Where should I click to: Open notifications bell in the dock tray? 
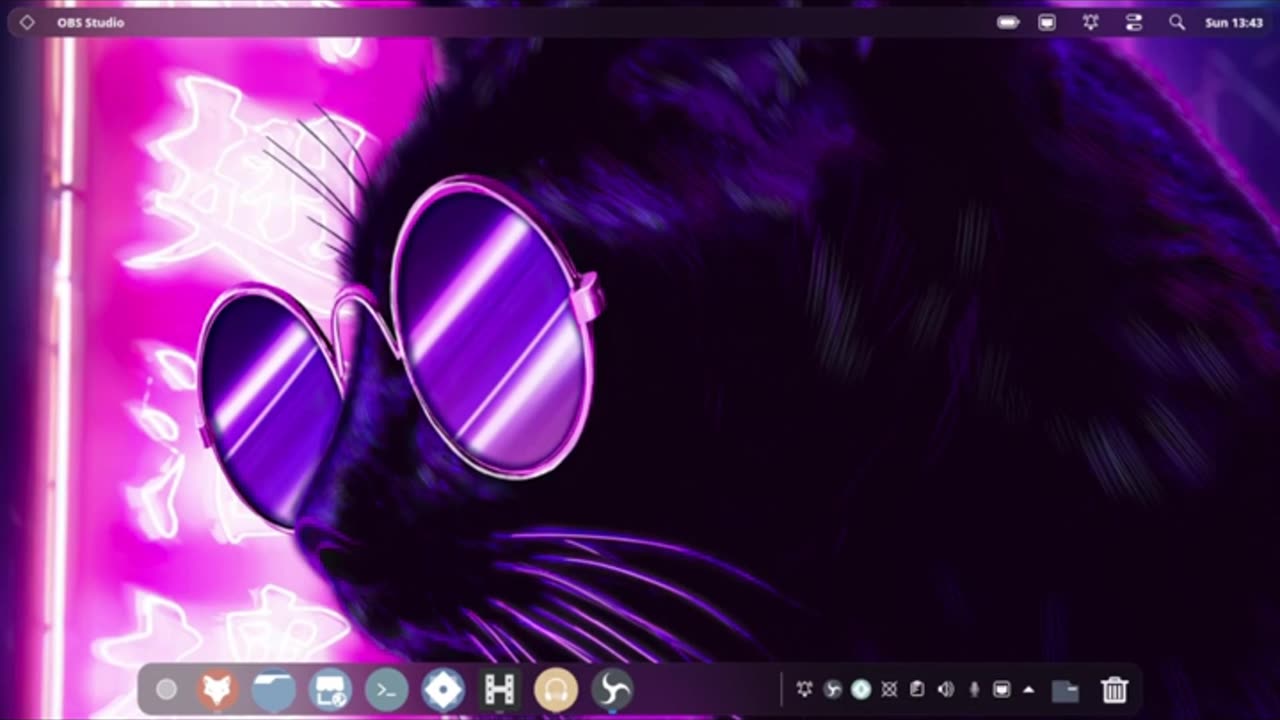(804, 689)
